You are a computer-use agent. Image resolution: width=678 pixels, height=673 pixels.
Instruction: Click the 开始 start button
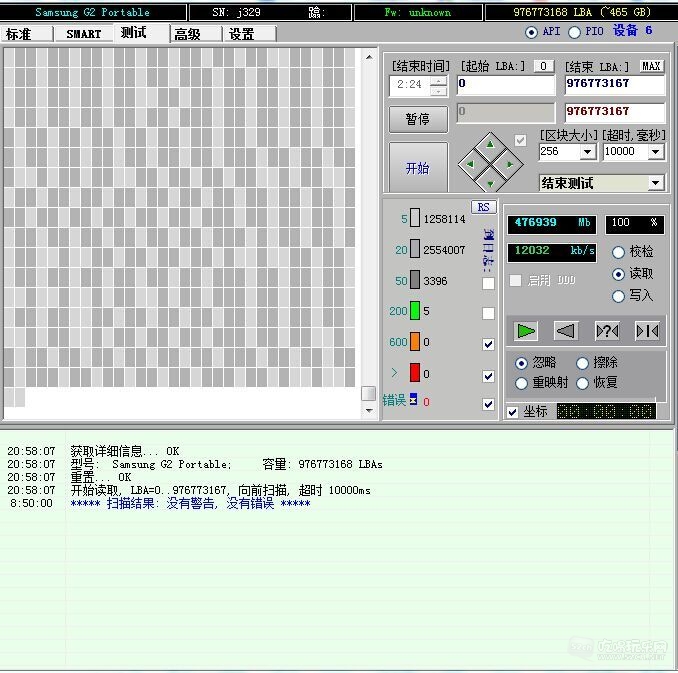[418, 168]
